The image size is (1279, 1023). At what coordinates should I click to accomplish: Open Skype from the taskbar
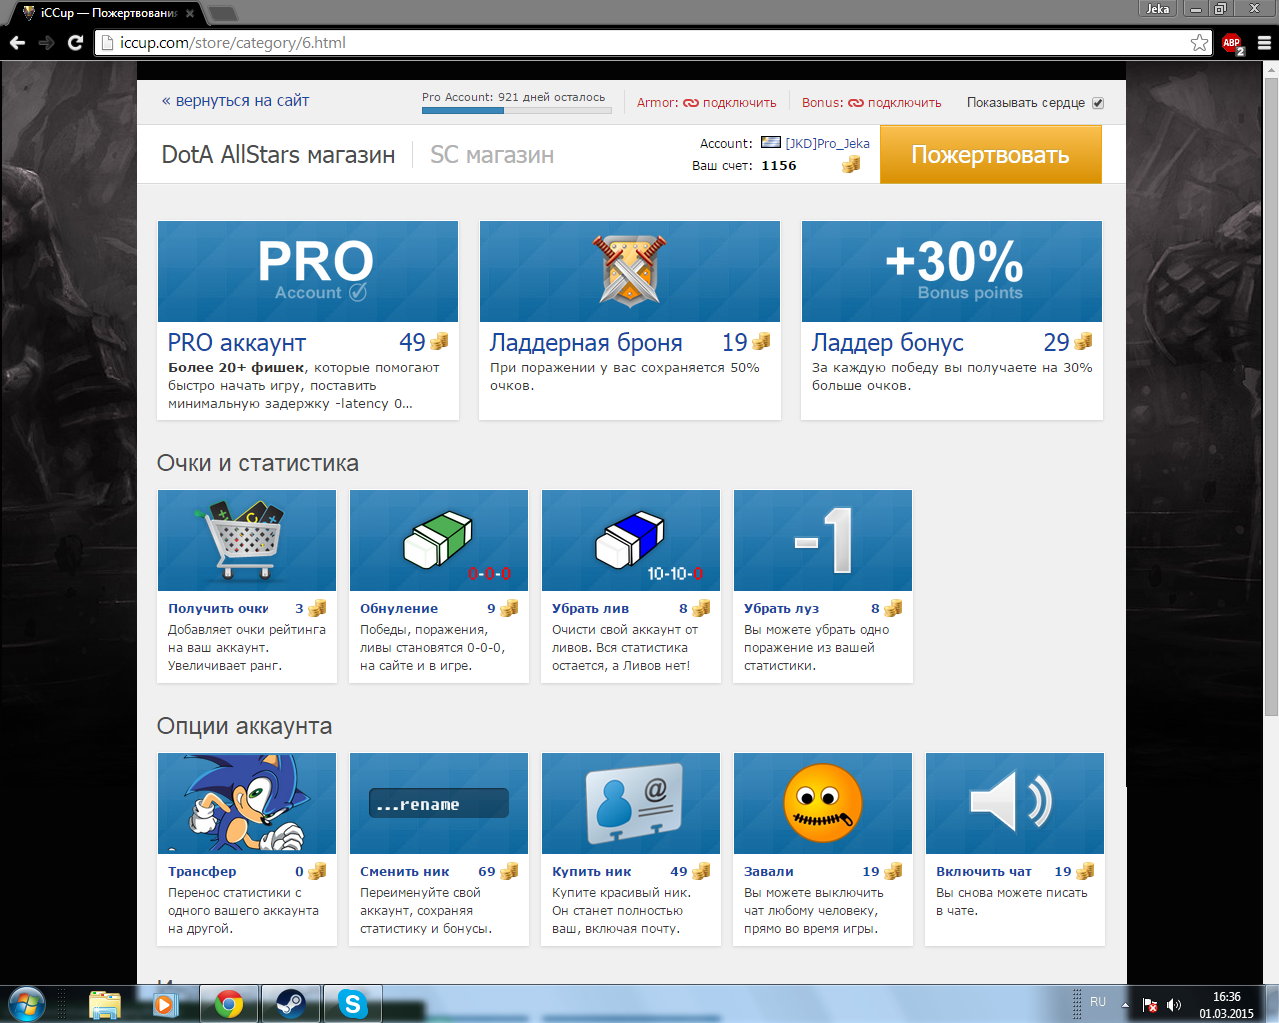pos(352,1004)
